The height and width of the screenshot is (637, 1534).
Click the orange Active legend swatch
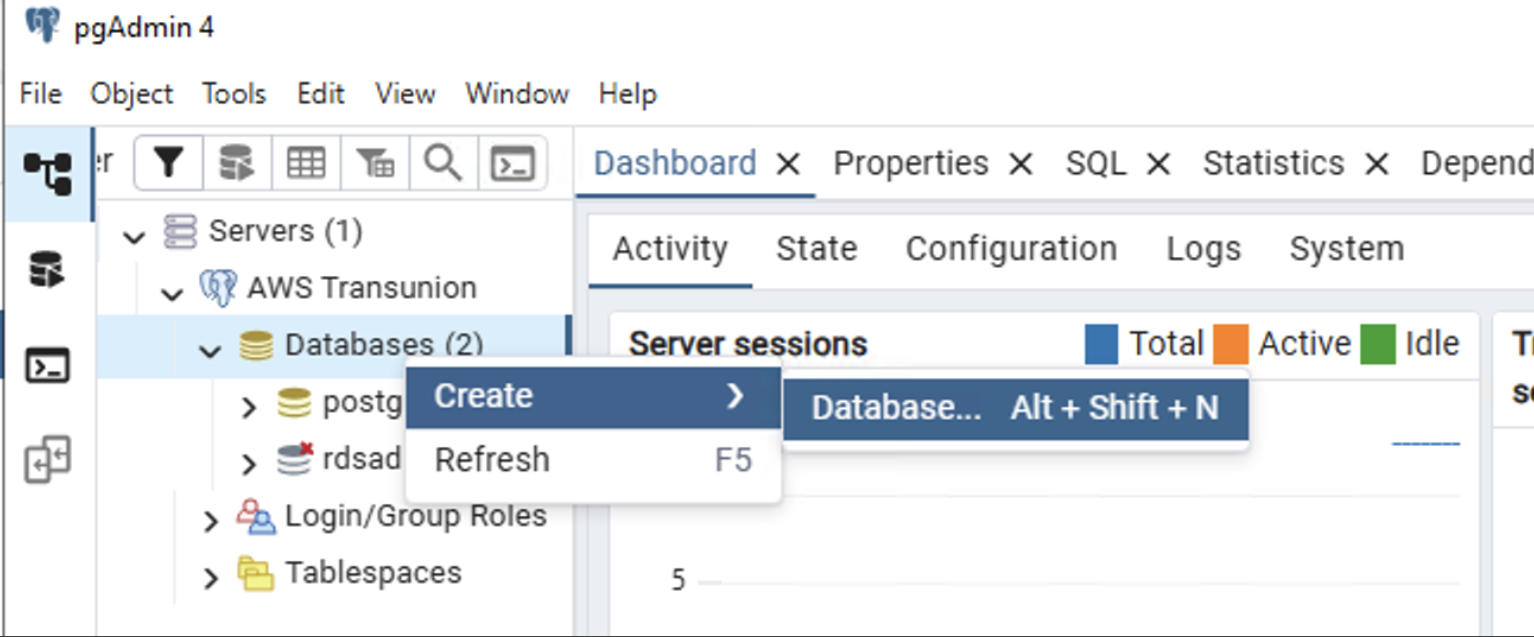1231,344
